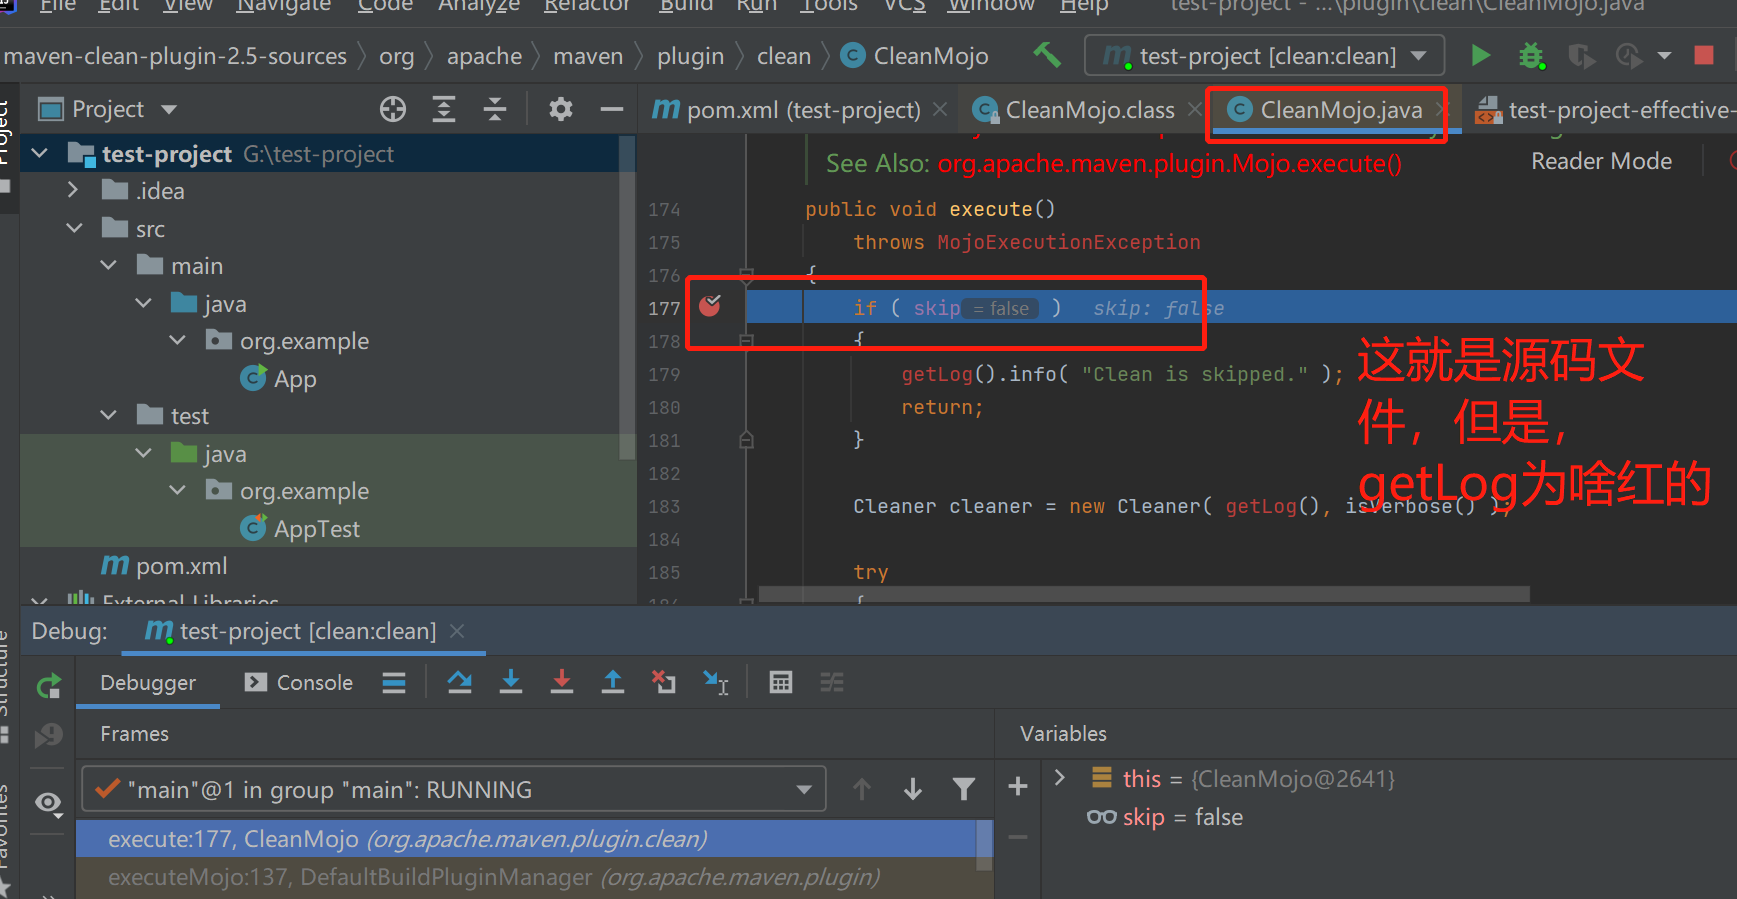
Task: Click the Project panel vertical scrollbar
Action: 627,296
